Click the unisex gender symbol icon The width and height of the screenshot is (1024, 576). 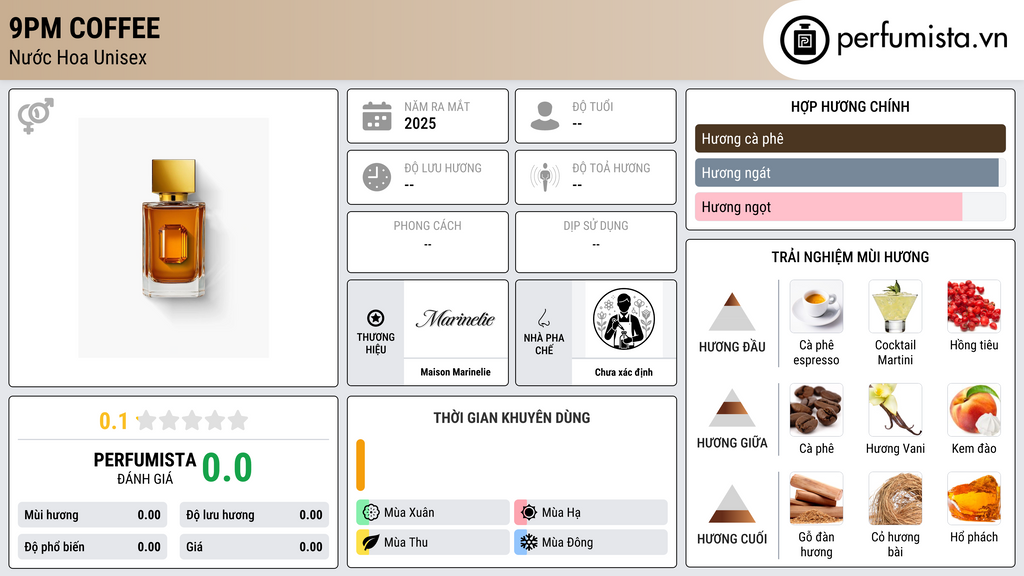pyautogui.click(x=36, y=116)
